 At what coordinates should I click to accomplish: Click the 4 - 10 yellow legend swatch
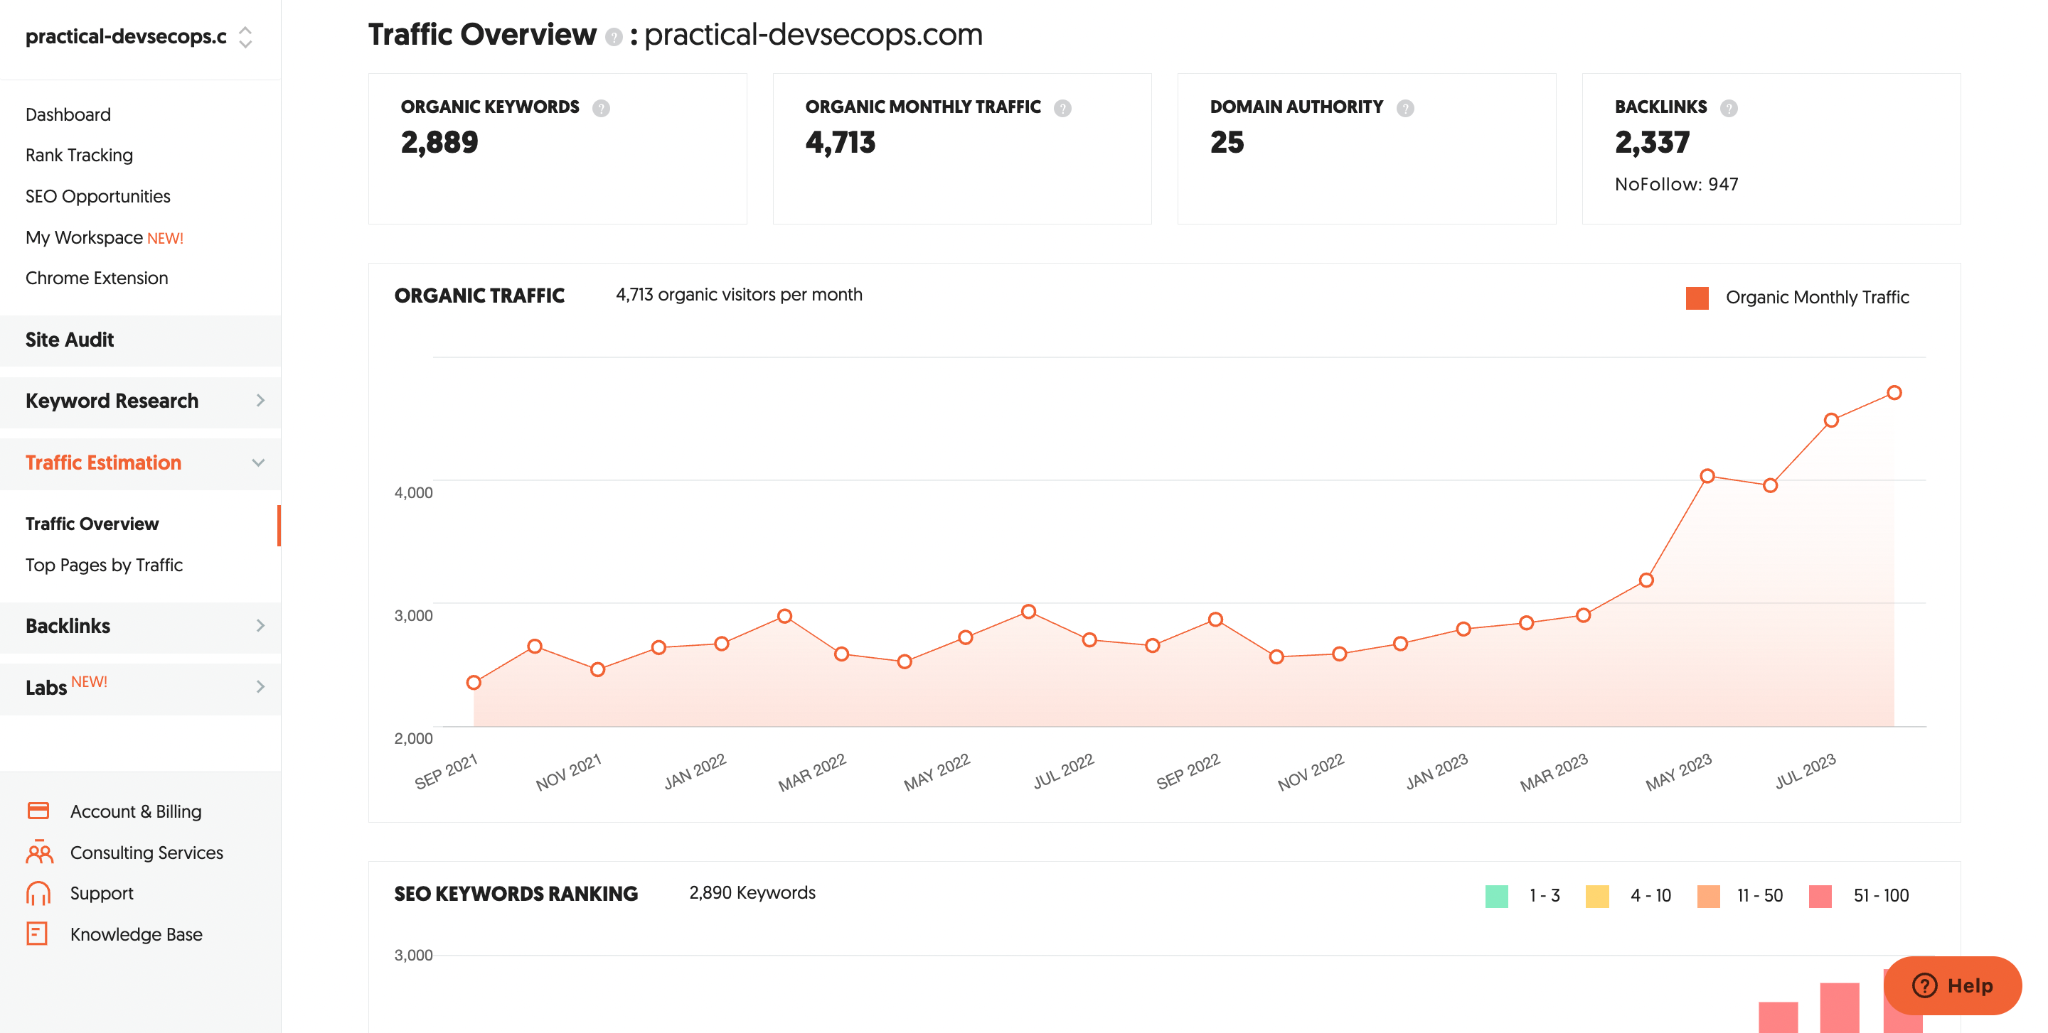coord(1598,896)
